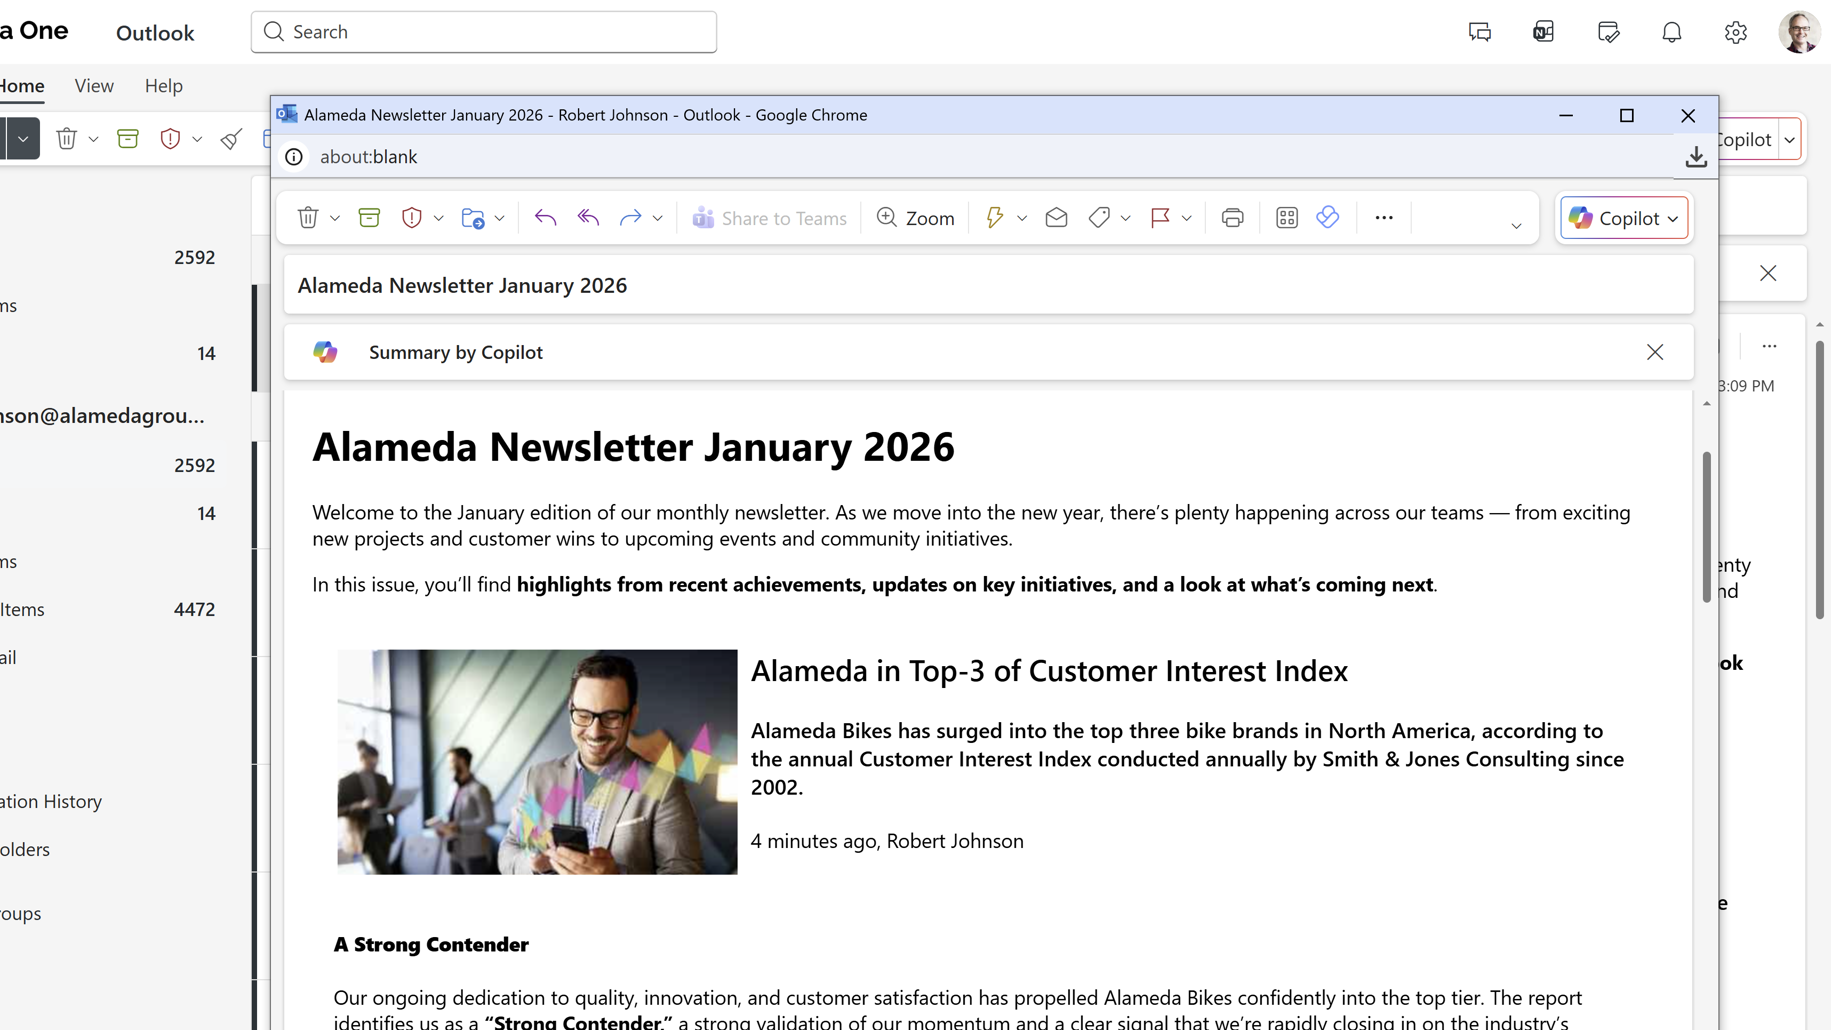Click archive icon in background Outlook ribbon

(128, 138)
